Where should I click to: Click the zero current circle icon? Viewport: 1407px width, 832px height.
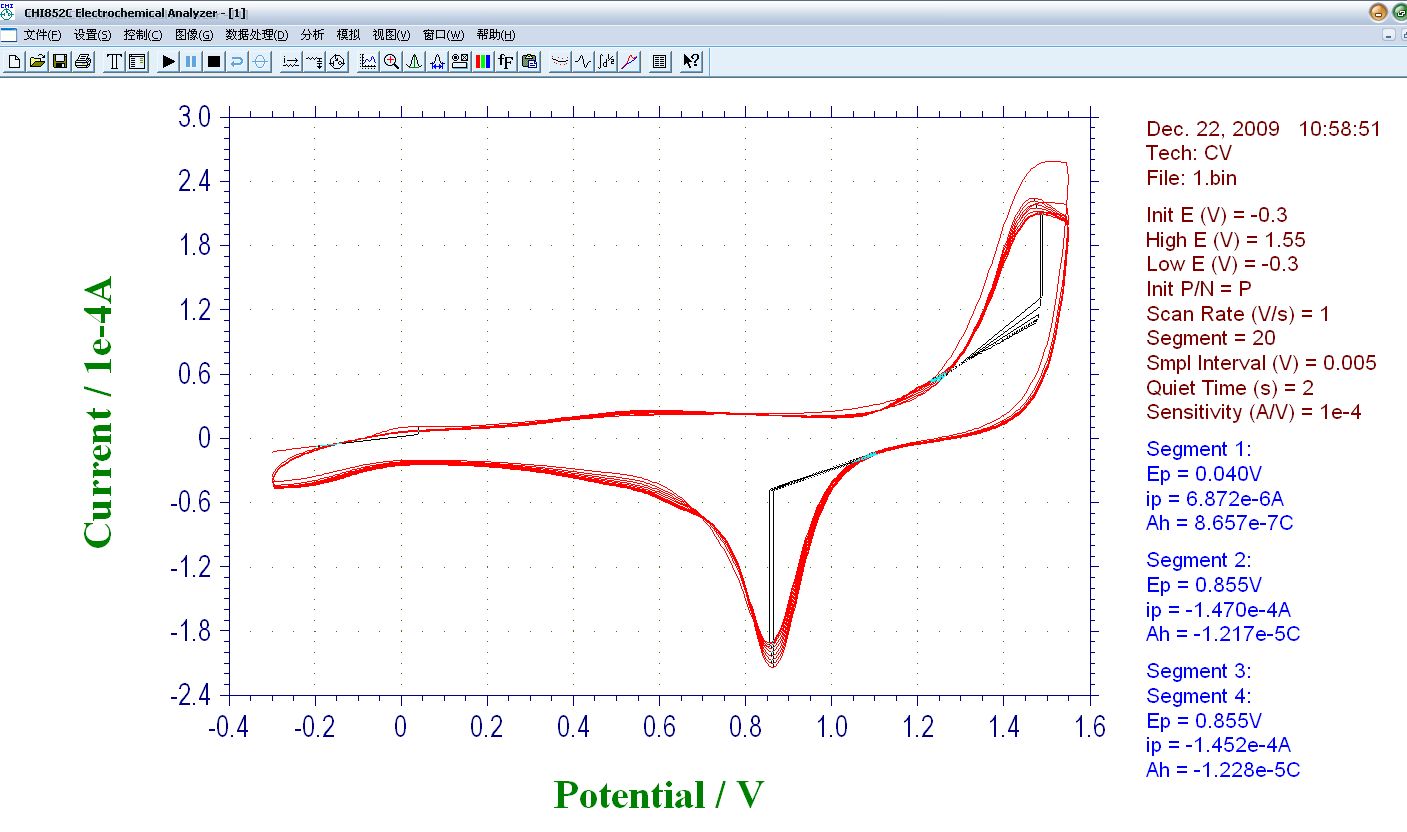click(260, 62)
